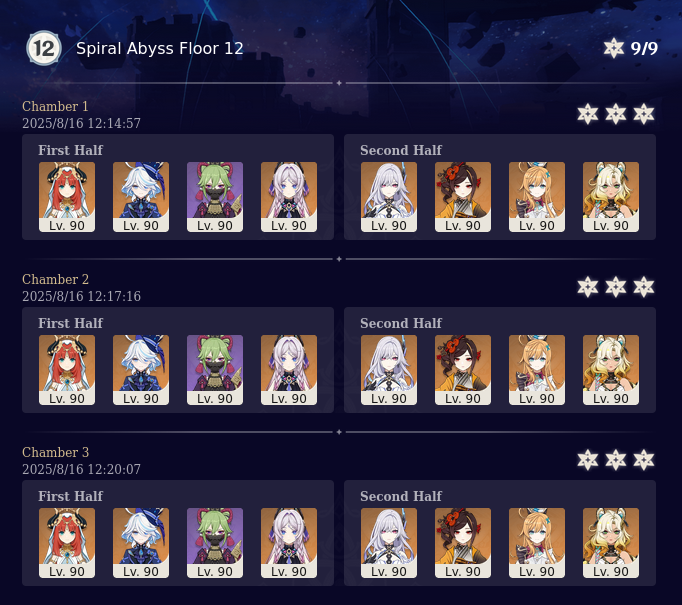Select silver-haired character in Chamber 2 Second Half
Image resolution: width=682 pixels, height=605 pixels.
pos(389,370)
